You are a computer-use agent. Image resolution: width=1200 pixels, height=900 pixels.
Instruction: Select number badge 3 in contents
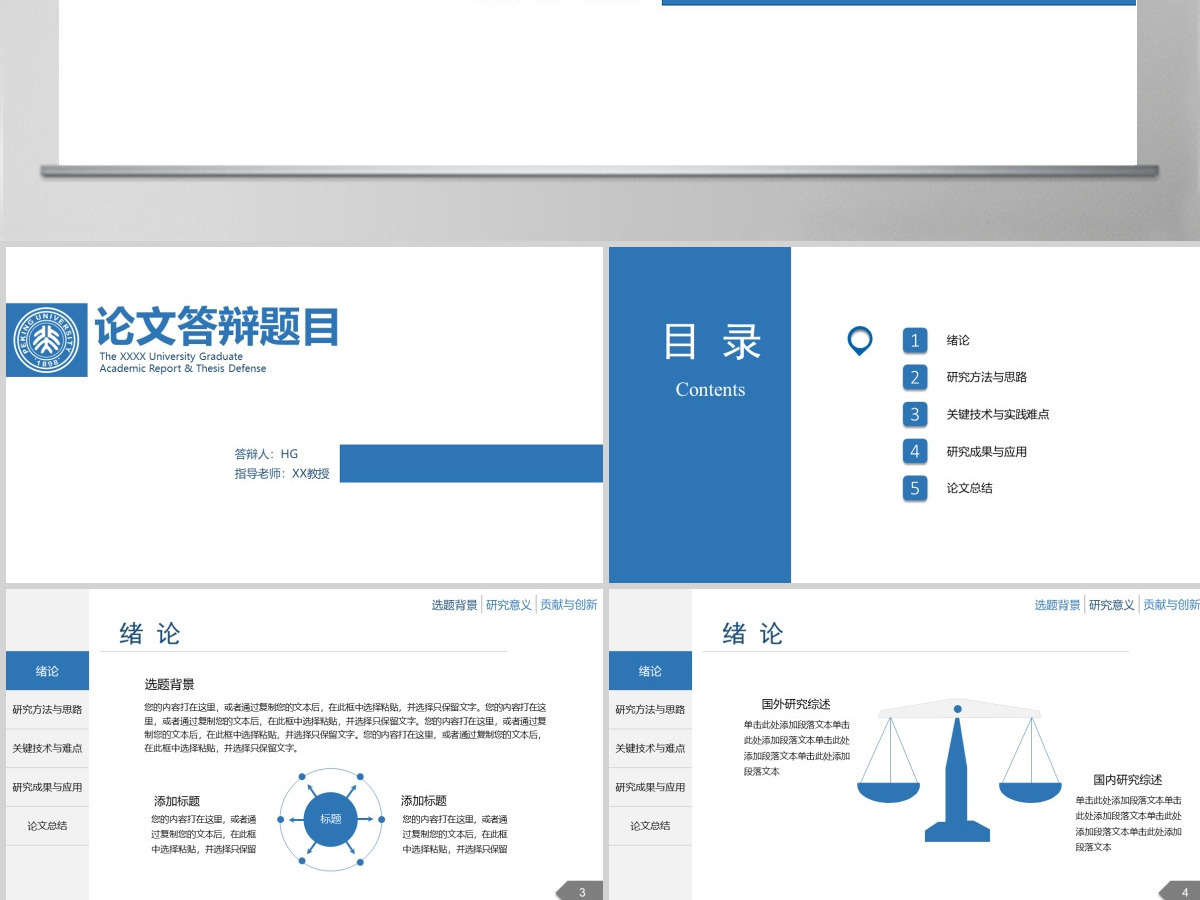tap(914, 415)
